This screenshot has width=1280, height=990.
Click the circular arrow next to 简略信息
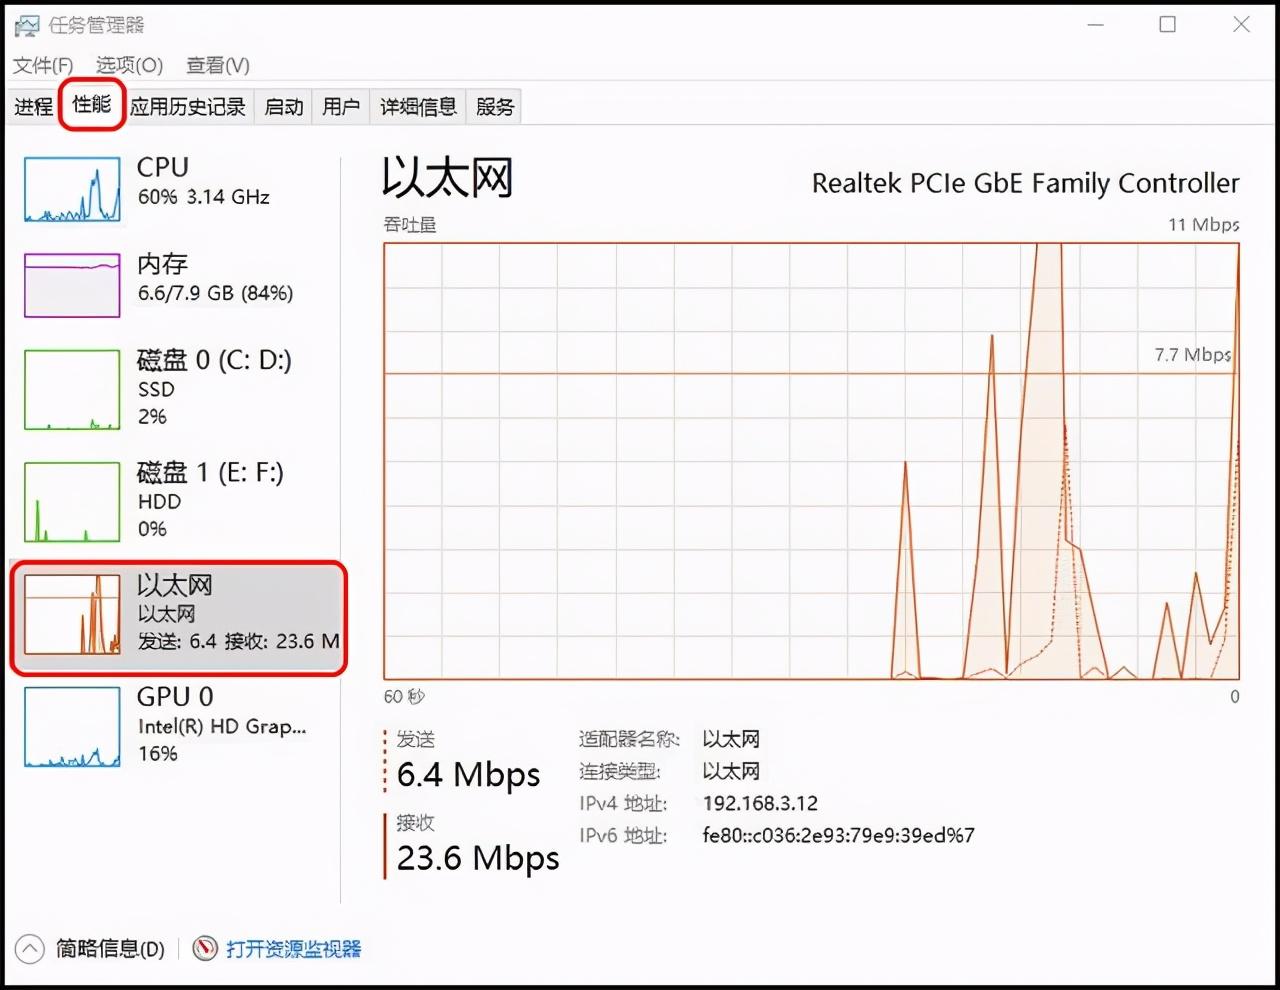click(31, 949)
